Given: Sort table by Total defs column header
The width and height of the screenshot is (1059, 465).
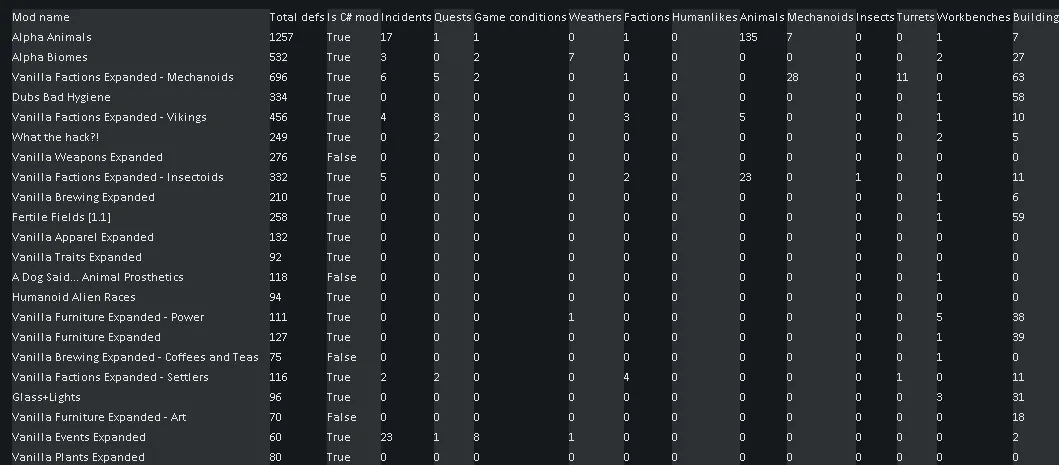Looking at the screenshot, I should [x=295, y=17].
